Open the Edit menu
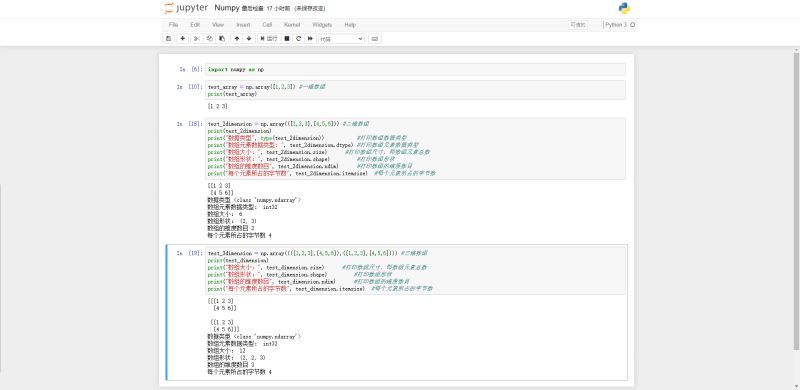 [195, 25]
